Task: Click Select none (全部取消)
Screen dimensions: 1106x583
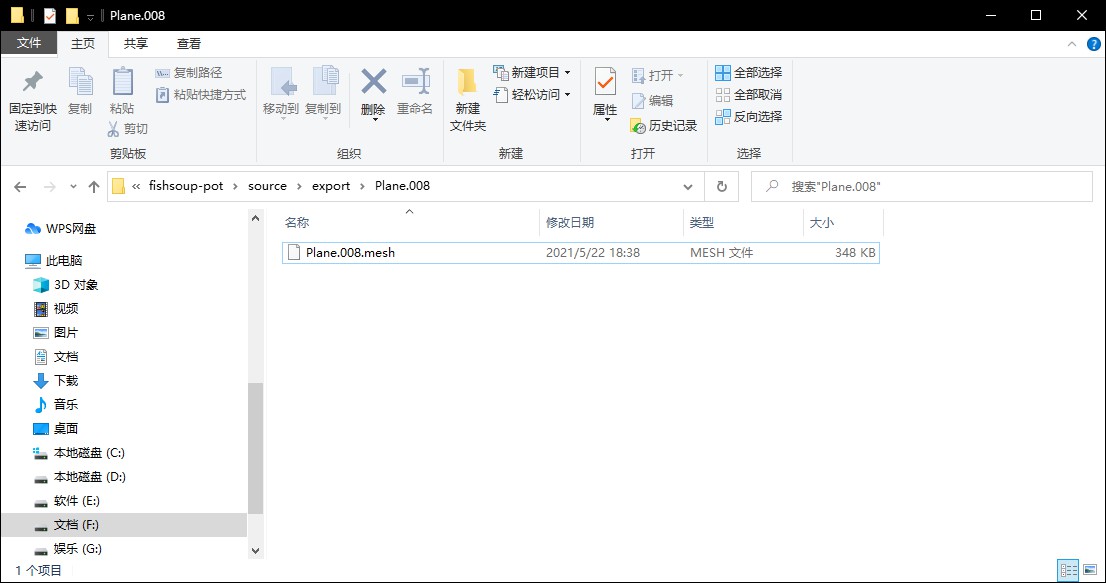Action: pos(748,94)
